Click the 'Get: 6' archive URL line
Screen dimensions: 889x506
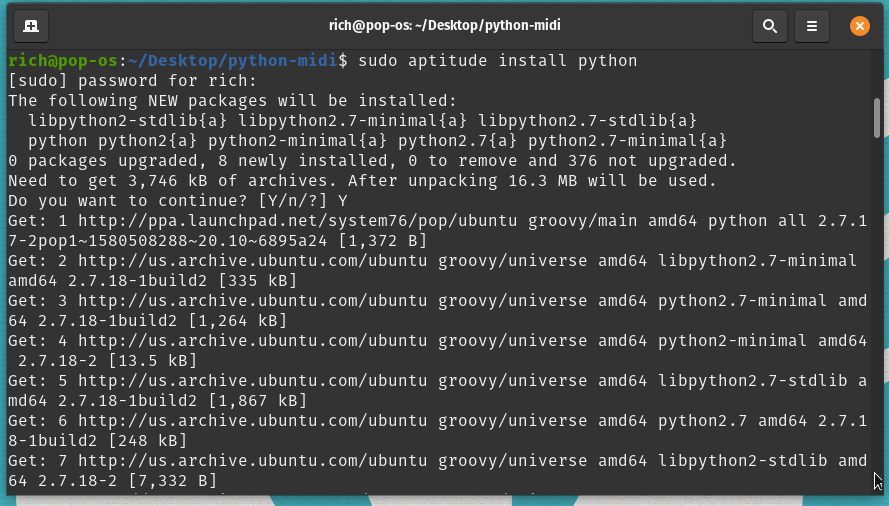pos(438,421)
